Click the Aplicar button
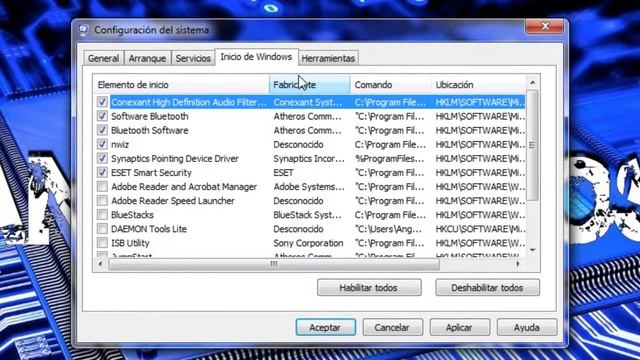 [460, 327]
